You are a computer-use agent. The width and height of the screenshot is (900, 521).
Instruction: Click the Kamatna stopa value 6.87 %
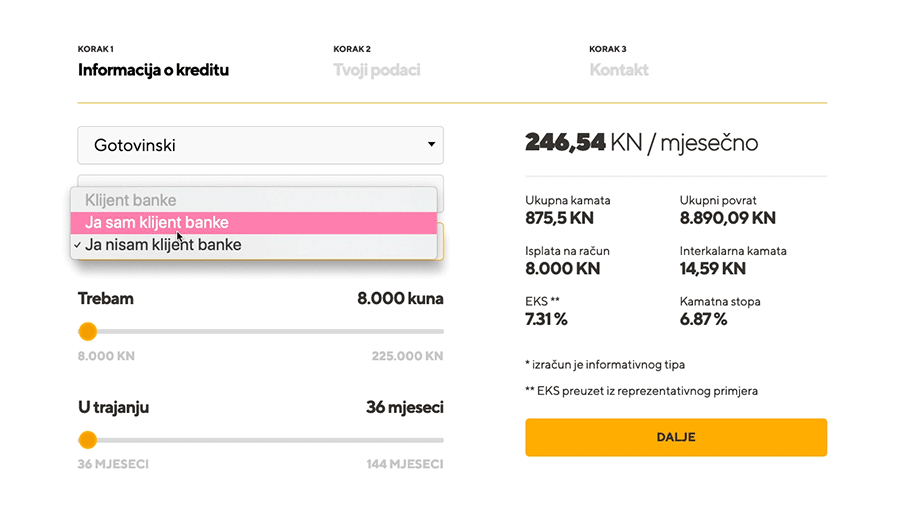pyautogui.click(x=703, y=319)
